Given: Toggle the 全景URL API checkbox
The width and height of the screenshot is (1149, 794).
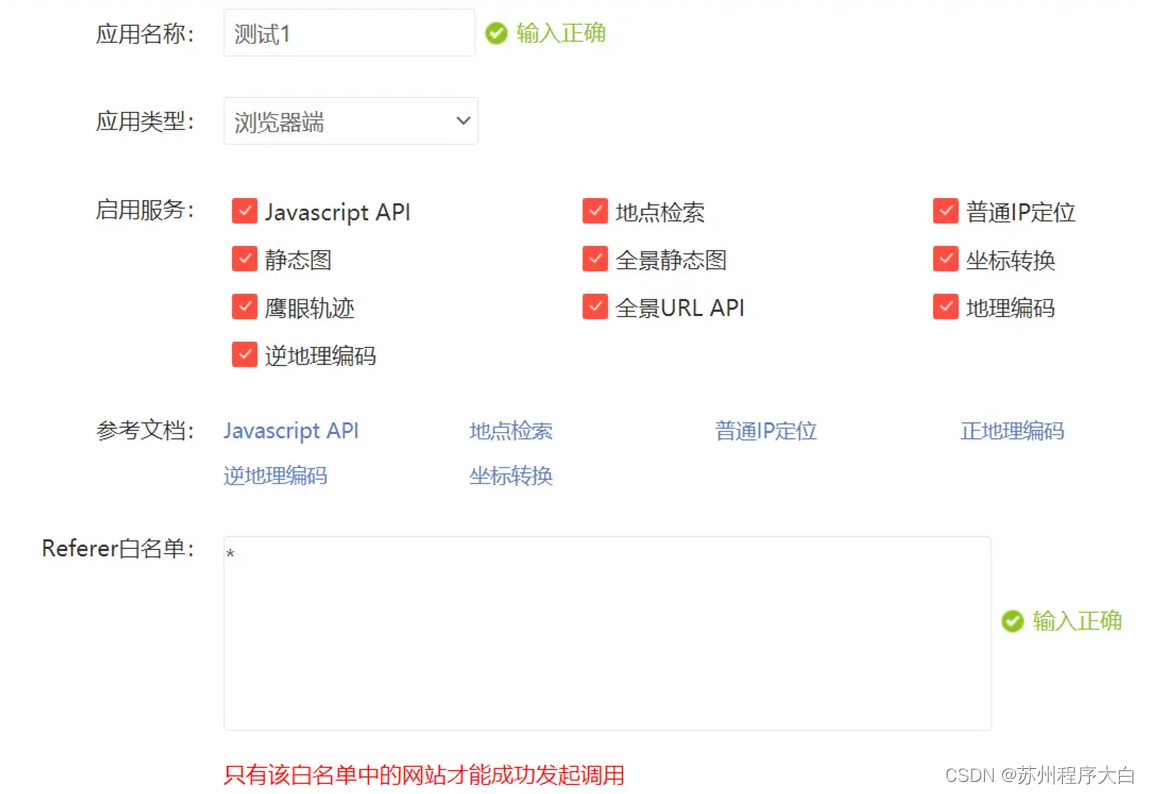Looking at the screenshot, I should tap(595, 307).
